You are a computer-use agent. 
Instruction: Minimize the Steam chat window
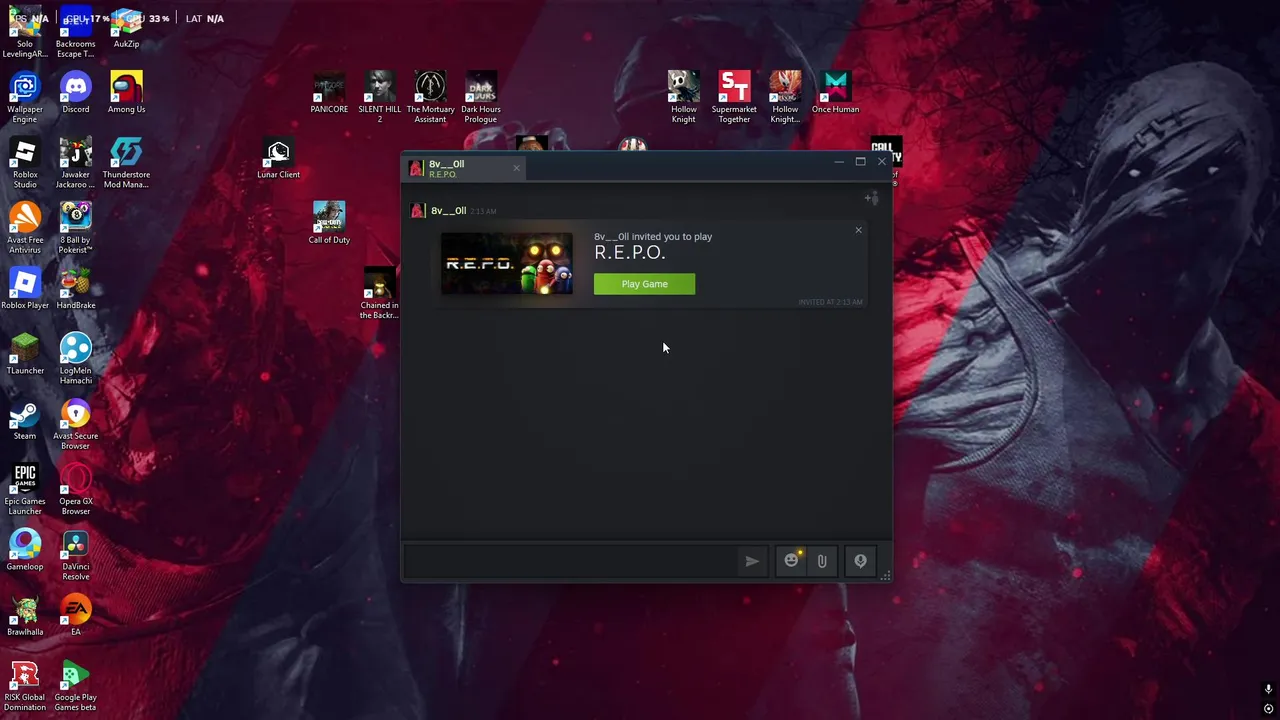[838, 162]
